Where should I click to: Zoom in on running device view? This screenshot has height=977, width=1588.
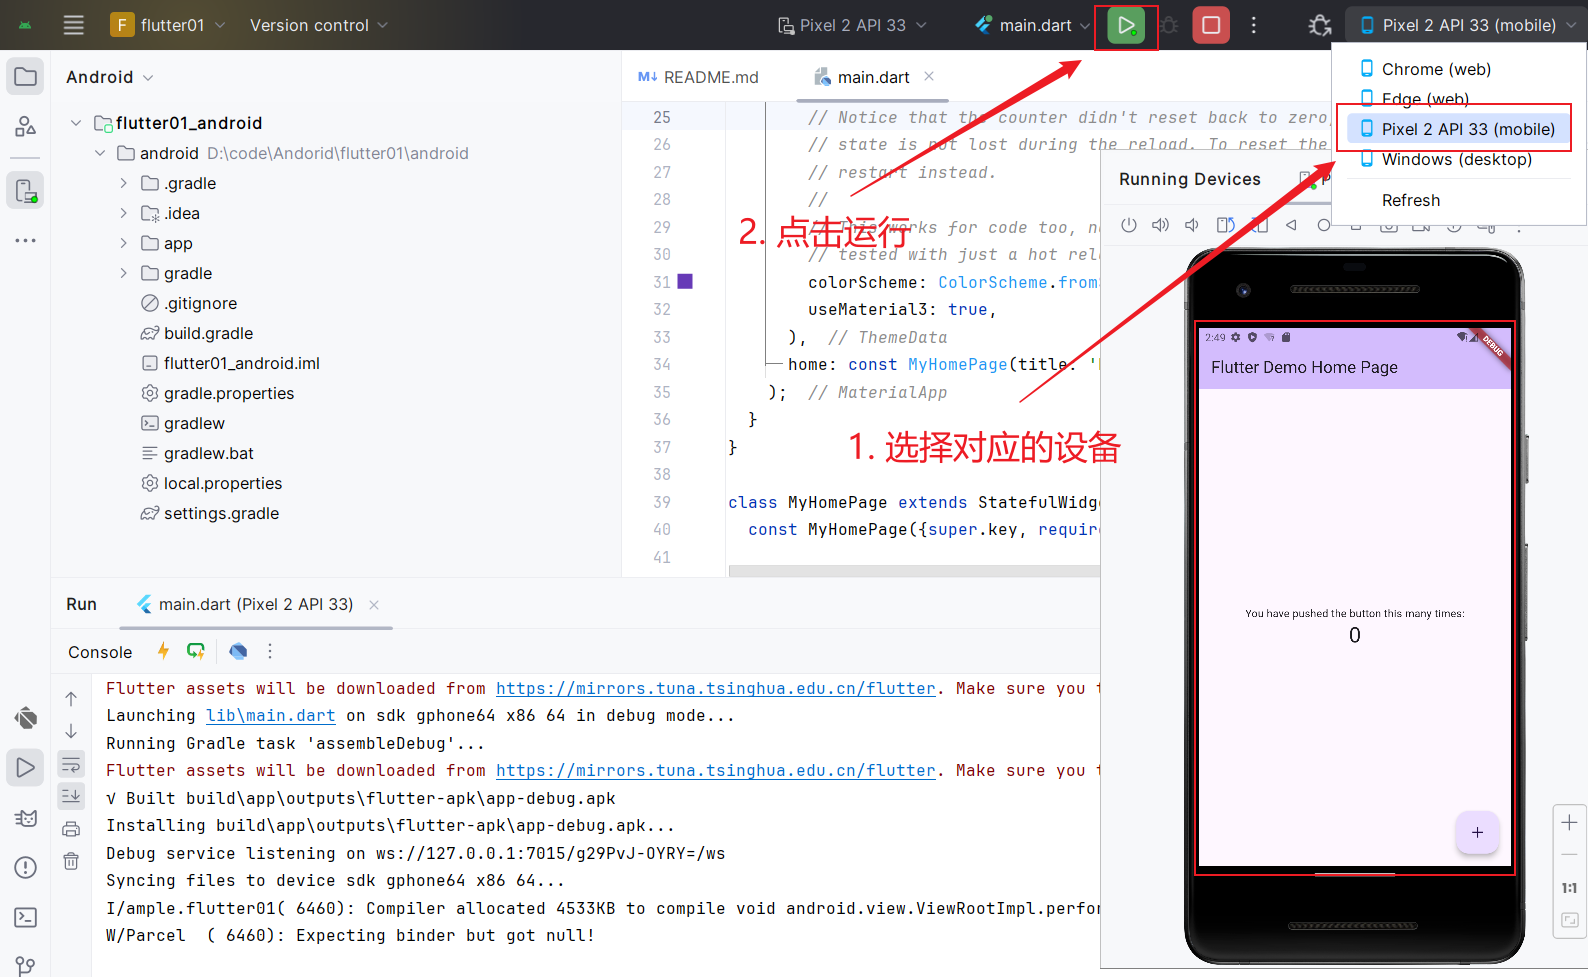click(1569, 822)
